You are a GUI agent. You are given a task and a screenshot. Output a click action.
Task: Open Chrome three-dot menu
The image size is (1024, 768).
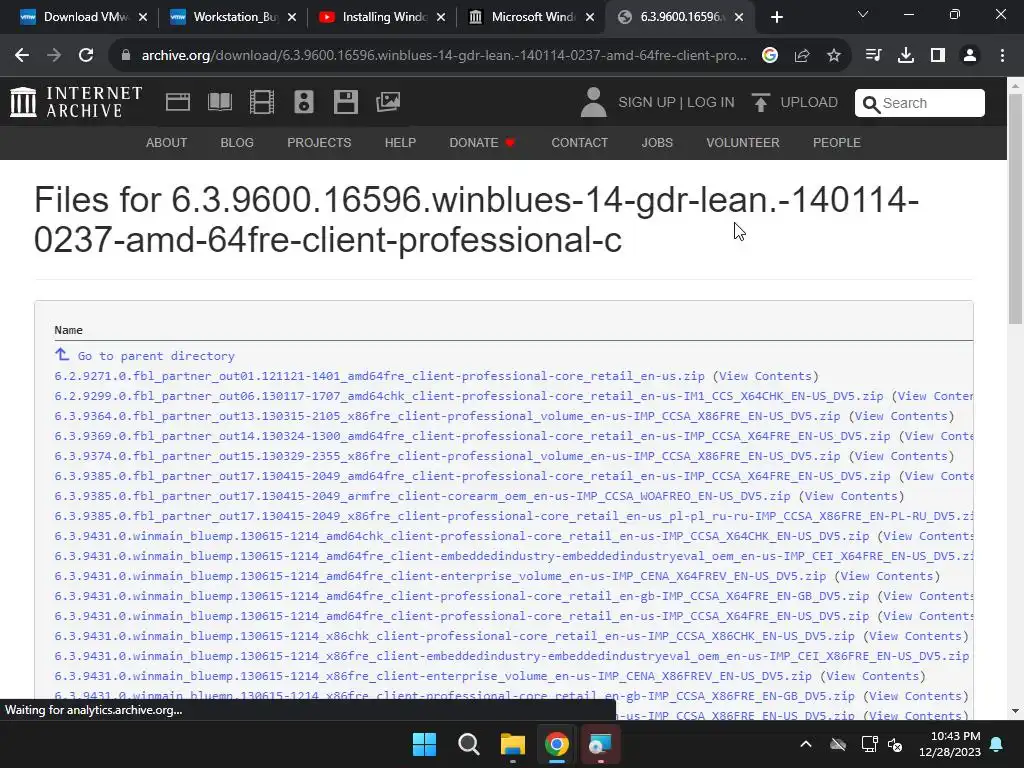(x=1002, y=56)
